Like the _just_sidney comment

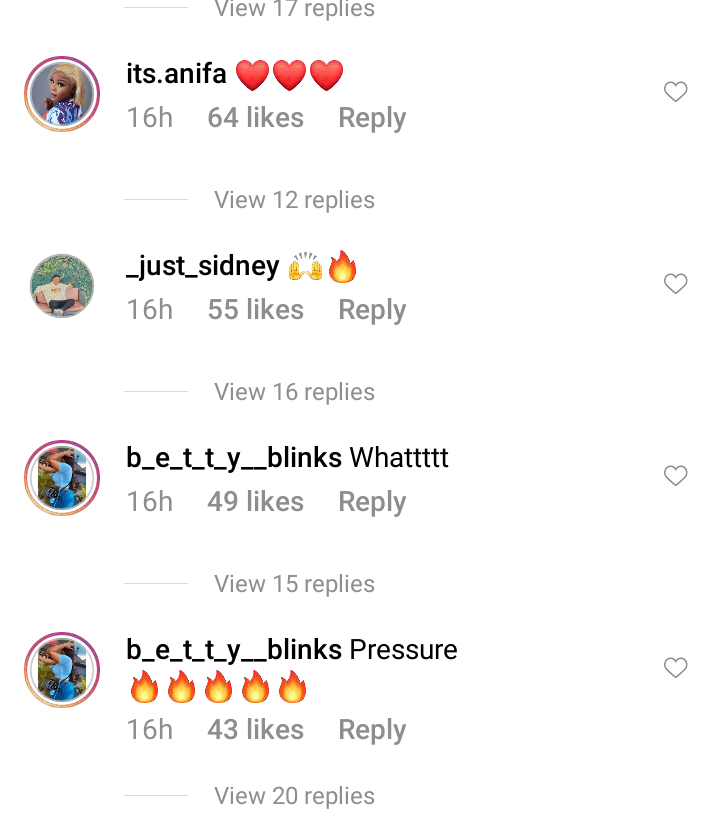click(x=675, y=284)
